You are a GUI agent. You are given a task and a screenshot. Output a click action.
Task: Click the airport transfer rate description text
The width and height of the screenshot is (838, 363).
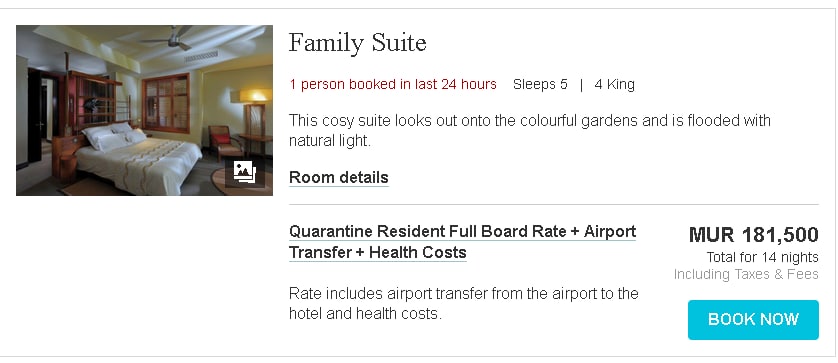coord(464,303)
